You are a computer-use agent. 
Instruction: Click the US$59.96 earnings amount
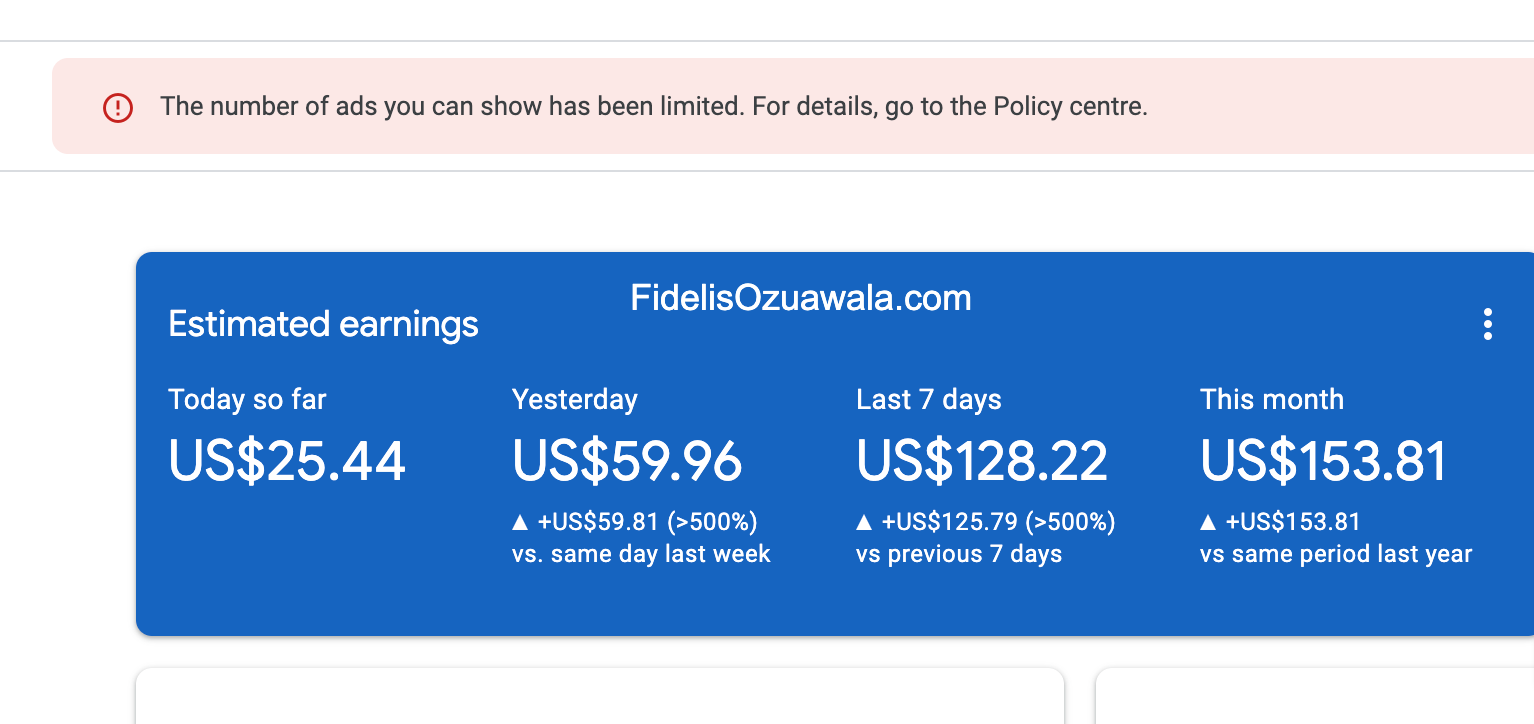627,461
